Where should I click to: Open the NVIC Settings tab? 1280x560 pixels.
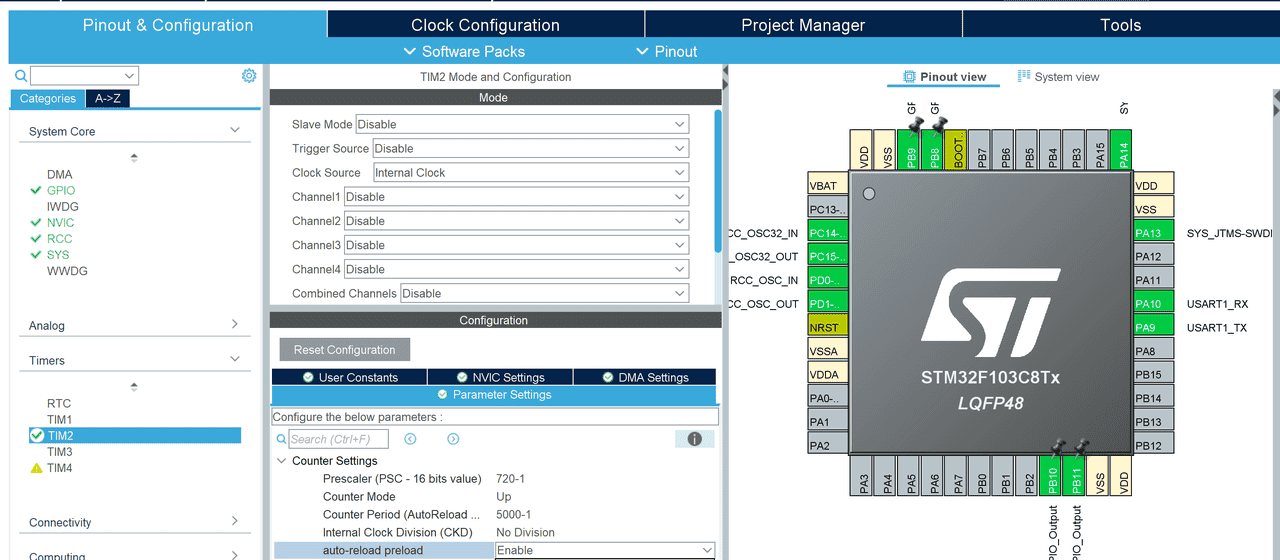[500, 377]
